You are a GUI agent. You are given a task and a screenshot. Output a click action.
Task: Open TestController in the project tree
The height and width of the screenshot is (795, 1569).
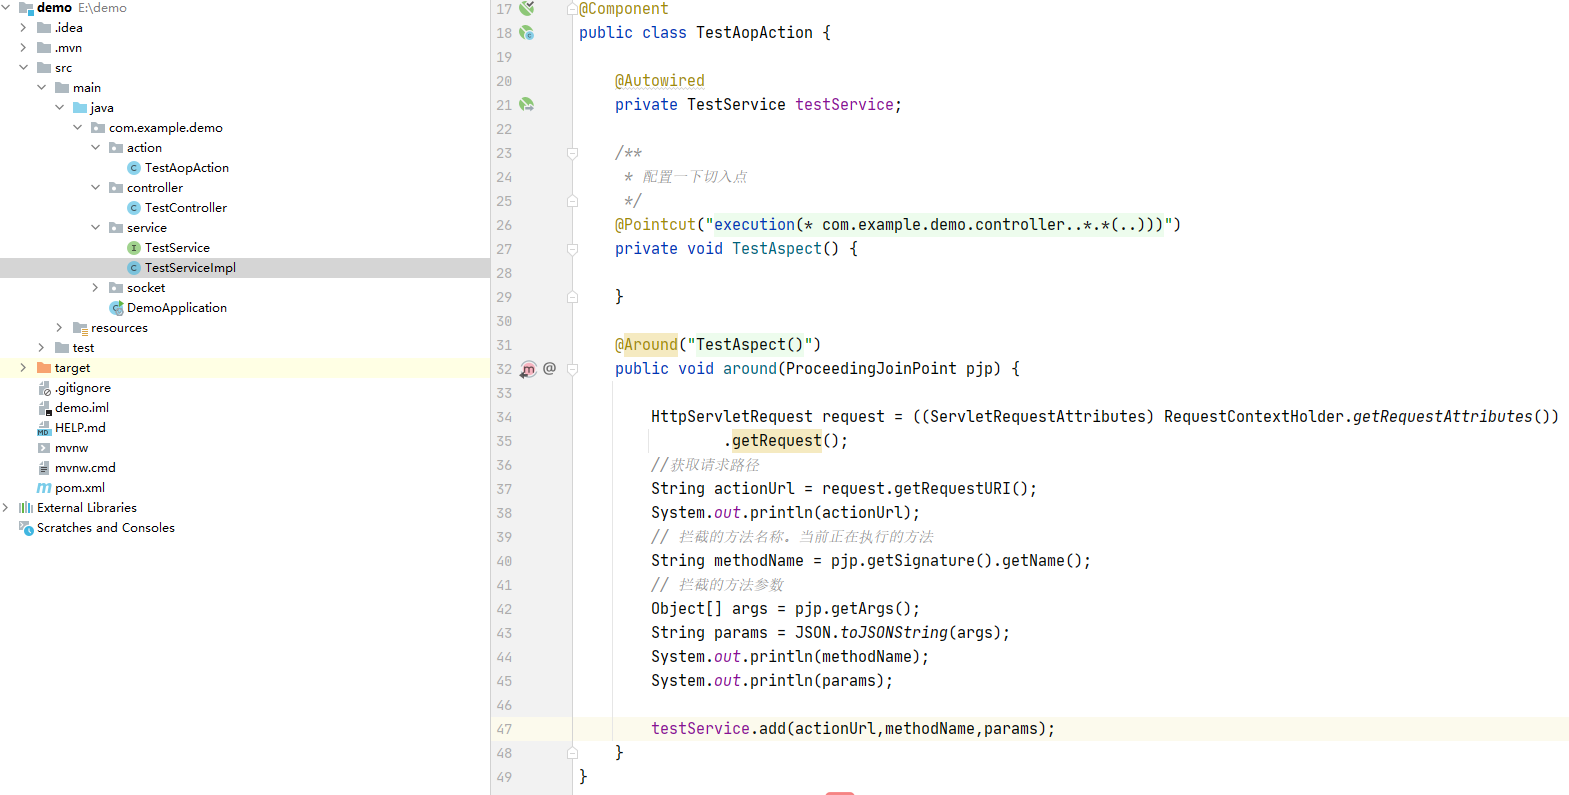click(x=185, y=208)
